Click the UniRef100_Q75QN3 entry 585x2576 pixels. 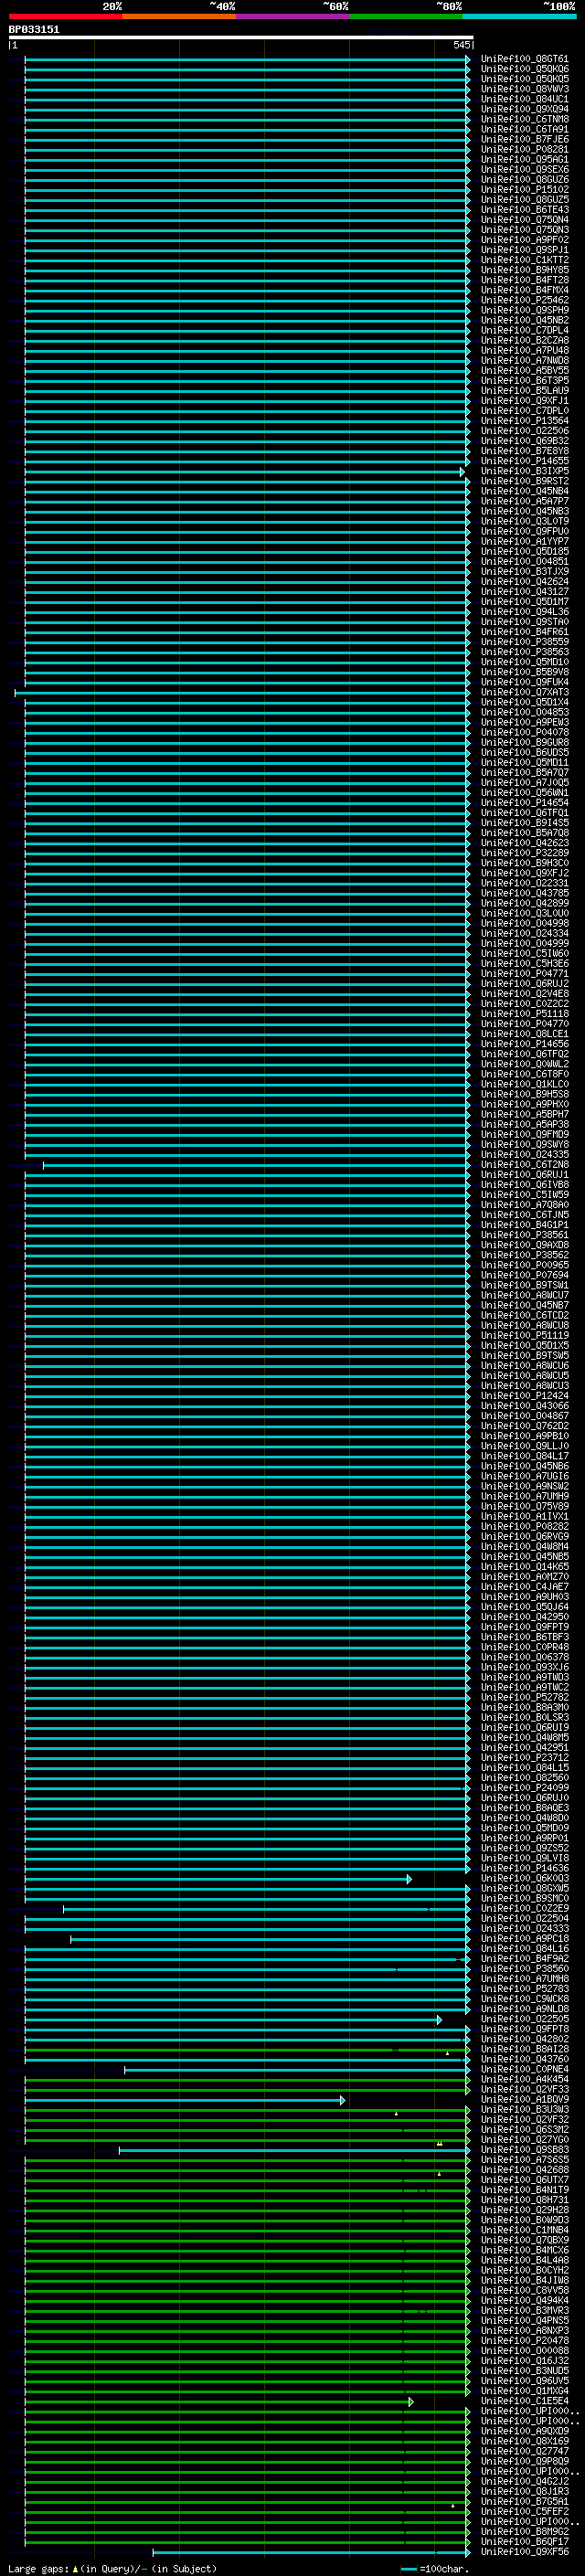click(x=525, y=230)
